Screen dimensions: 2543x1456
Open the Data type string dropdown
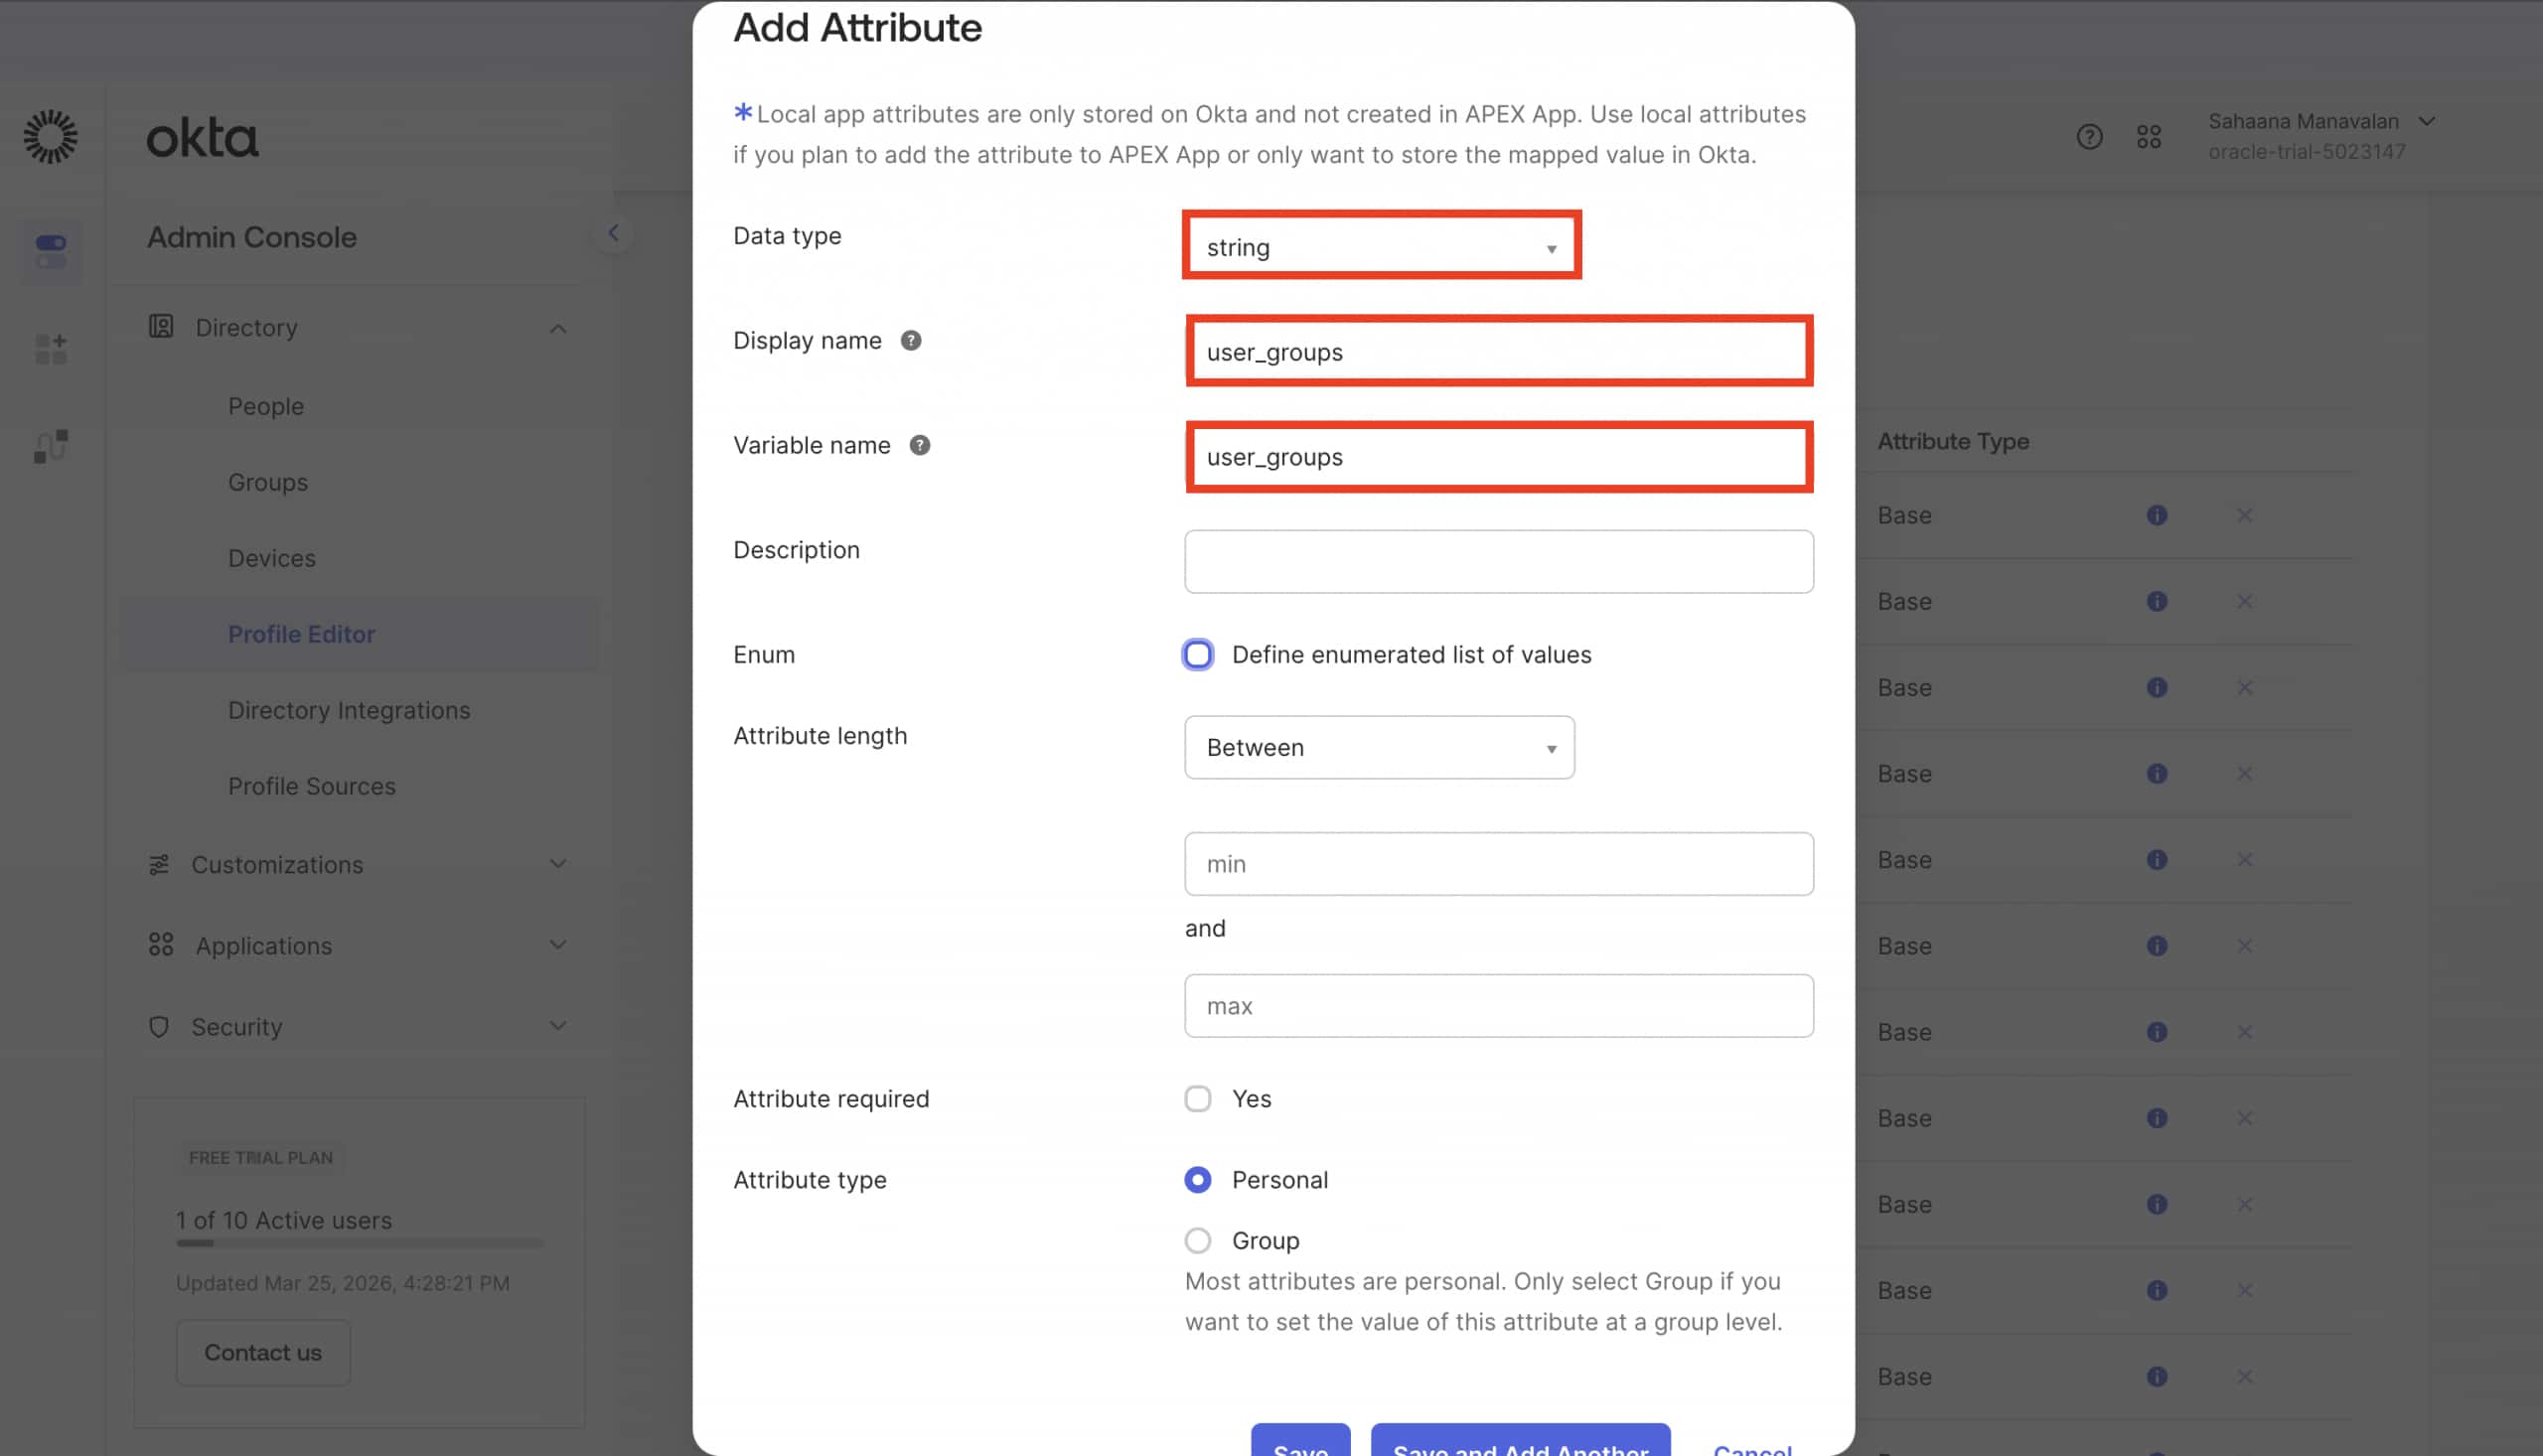(x=1381, y=246)
